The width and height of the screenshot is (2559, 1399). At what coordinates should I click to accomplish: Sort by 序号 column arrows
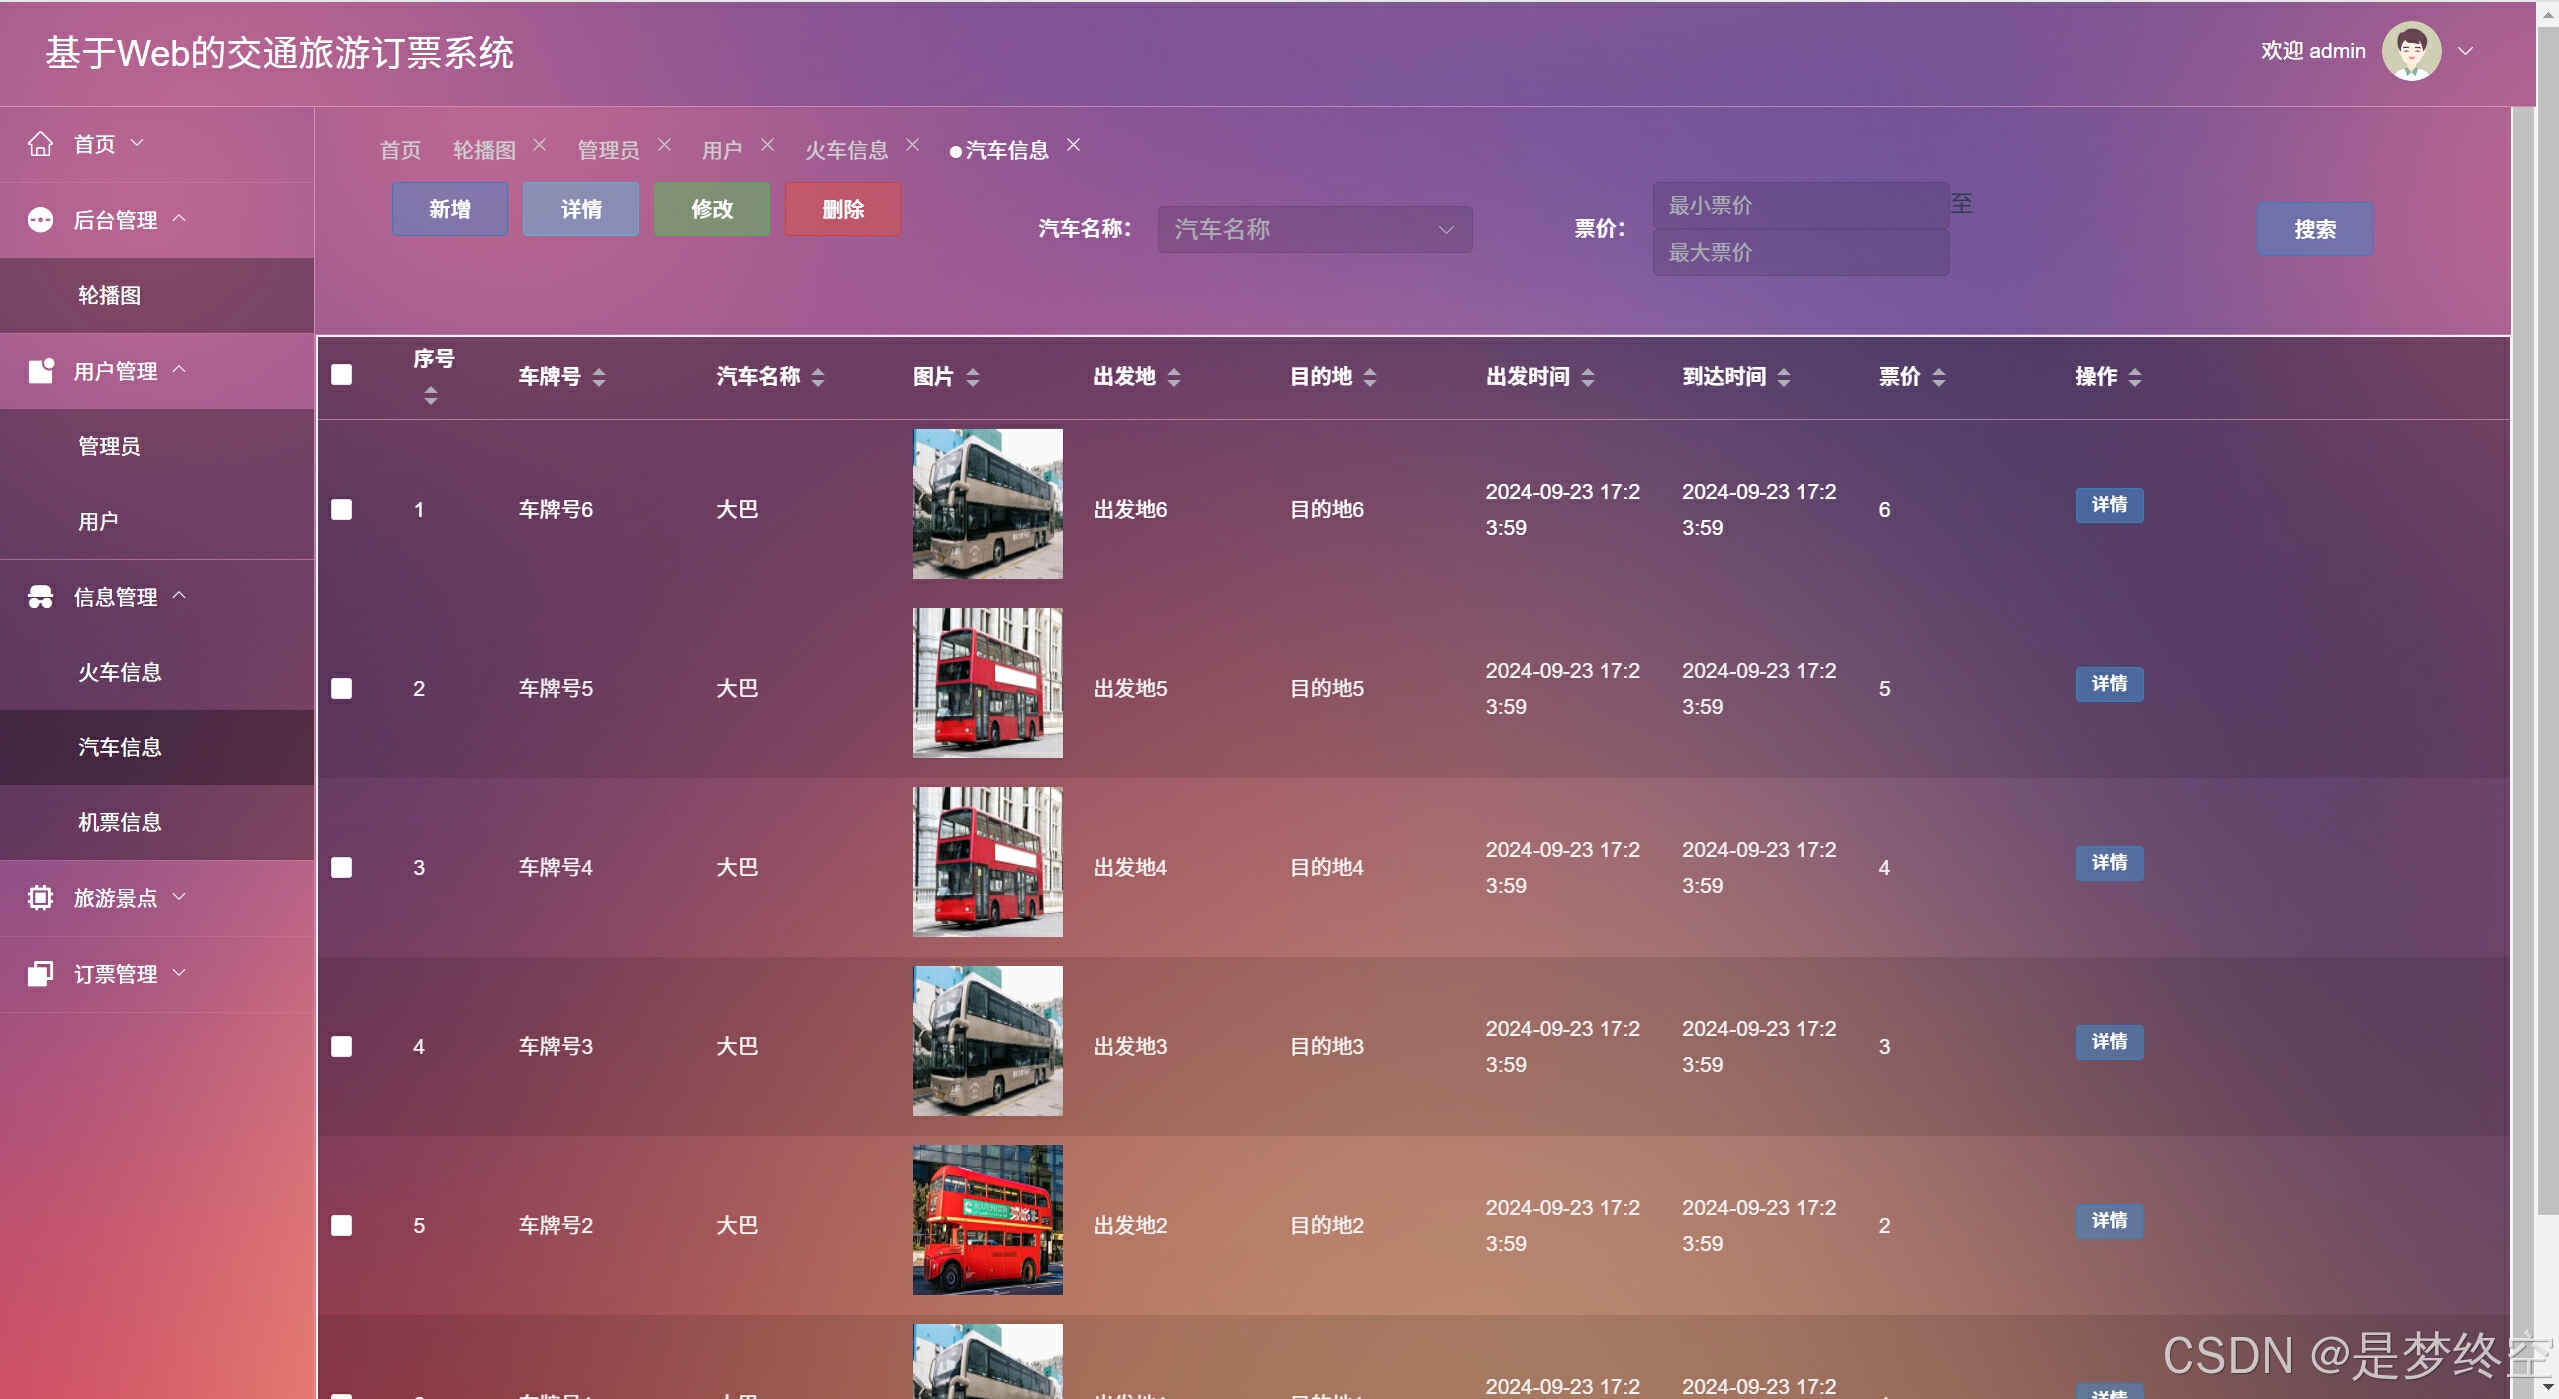click(x=431, y=396)
